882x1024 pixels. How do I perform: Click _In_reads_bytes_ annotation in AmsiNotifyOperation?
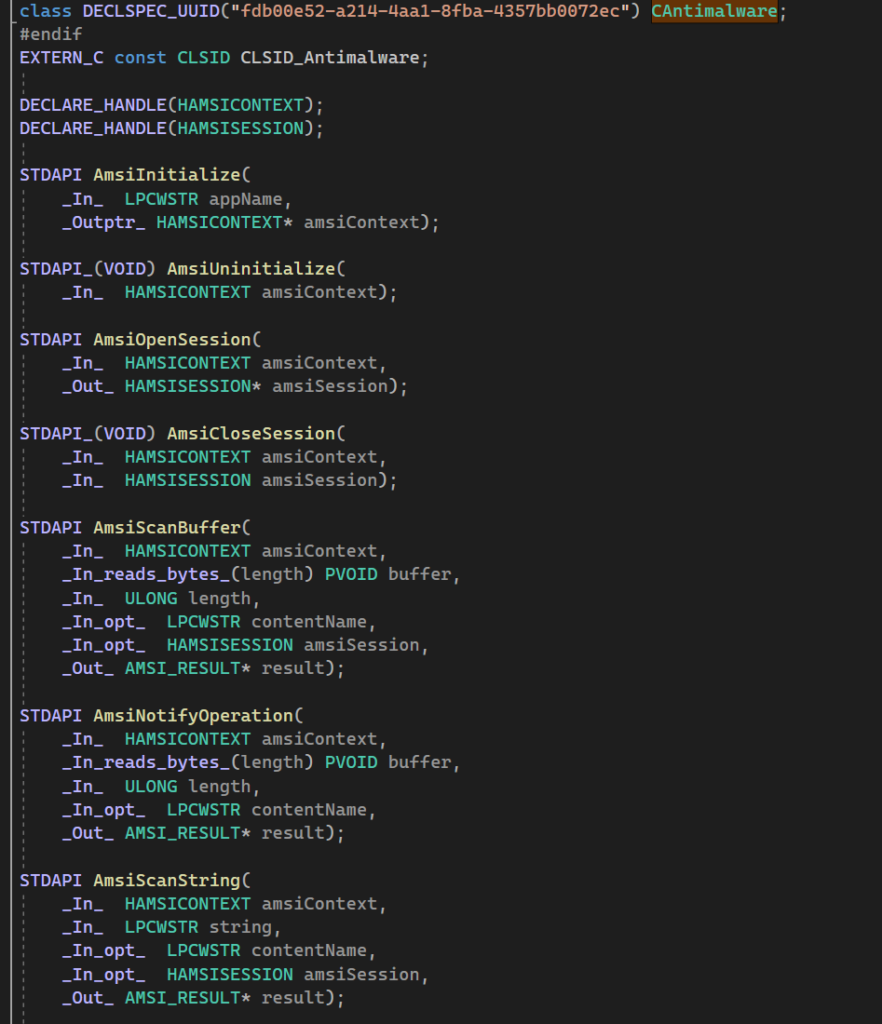(x=146, y=763)
